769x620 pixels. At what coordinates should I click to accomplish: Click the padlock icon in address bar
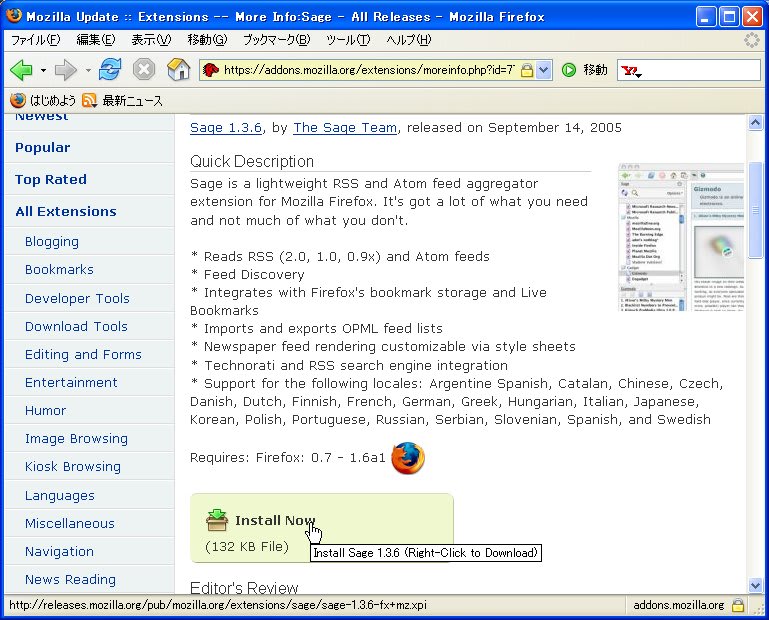click(x=526, y=71)
